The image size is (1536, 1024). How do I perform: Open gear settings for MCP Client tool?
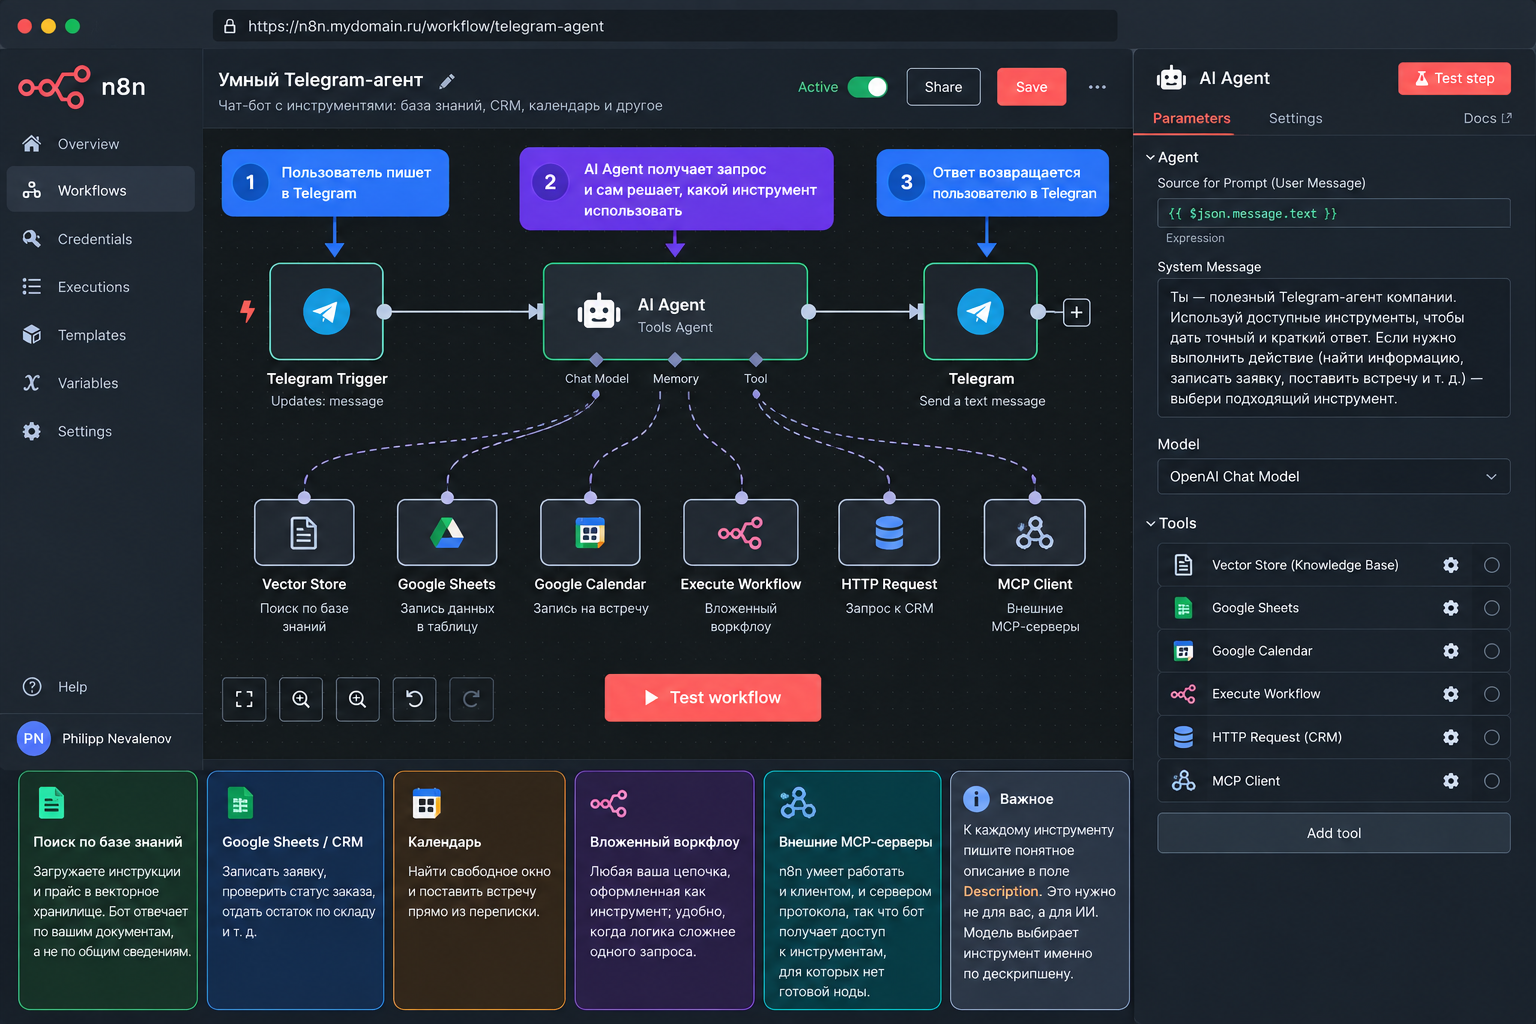1451,781
